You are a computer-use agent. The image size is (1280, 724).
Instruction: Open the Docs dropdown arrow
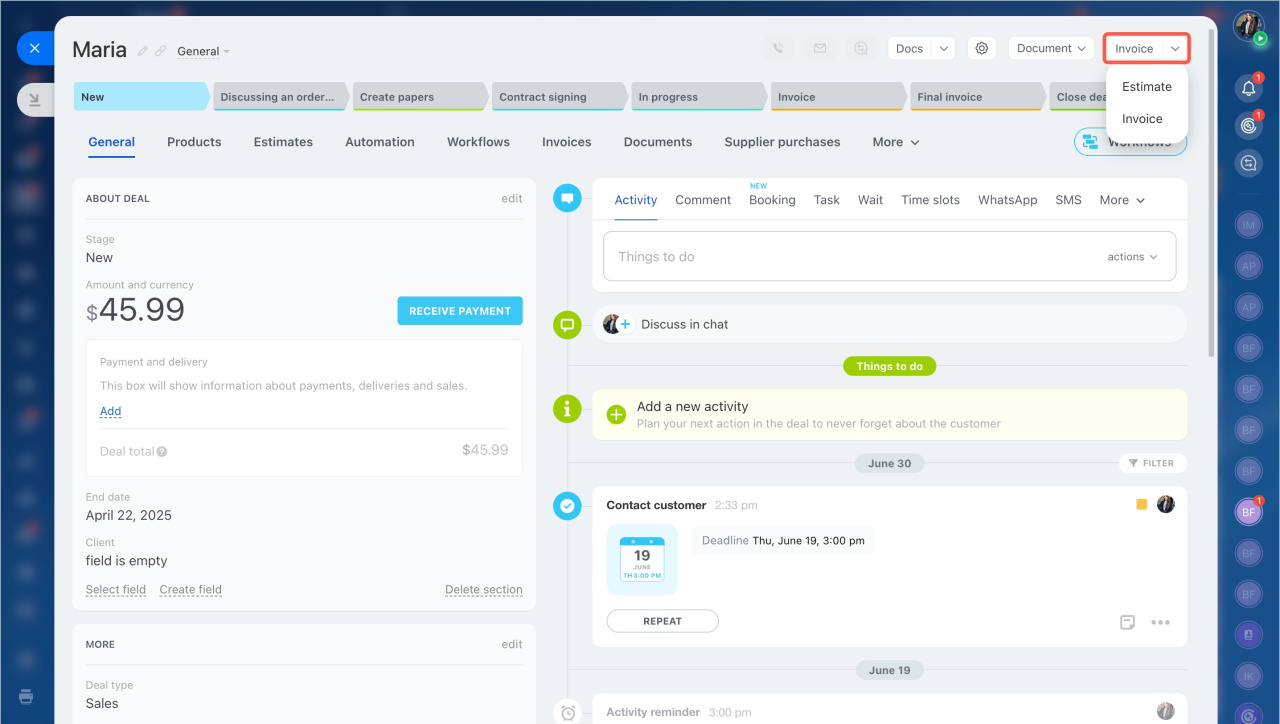coord(944,48)
